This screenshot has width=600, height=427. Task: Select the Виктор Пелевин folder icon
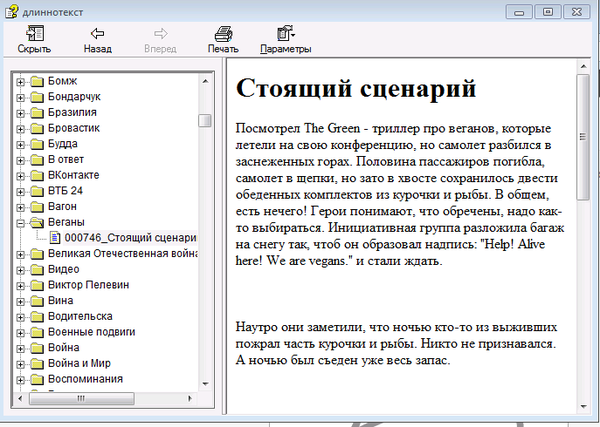(x=37, y=285)
